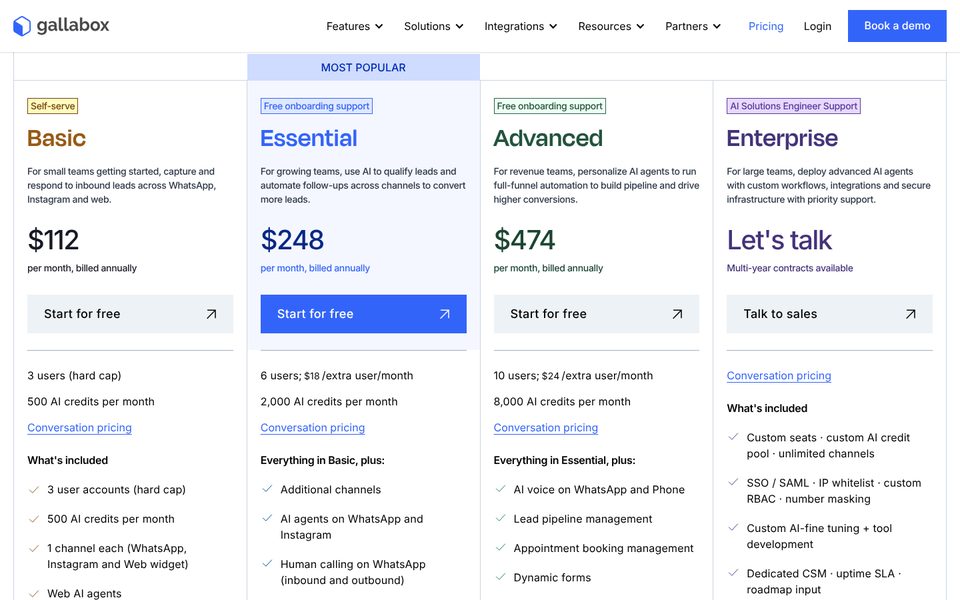The width and height of the screenshot is (960, 600).
Task: Open Conversation pricing under Essential plan
Action: (313, 427)
